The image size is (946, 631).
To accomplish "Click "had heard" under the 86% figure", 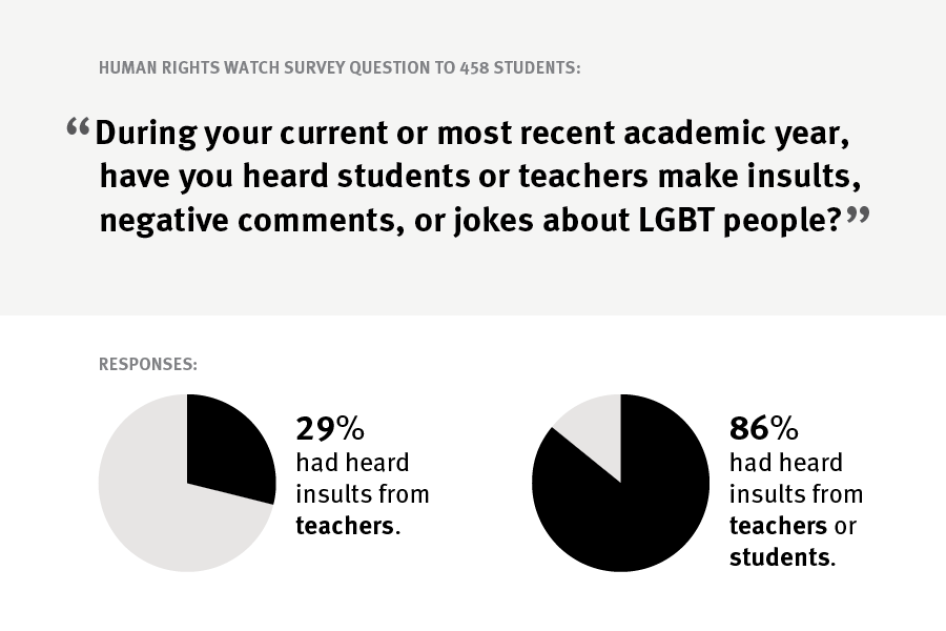I will [x=786, y=463].
